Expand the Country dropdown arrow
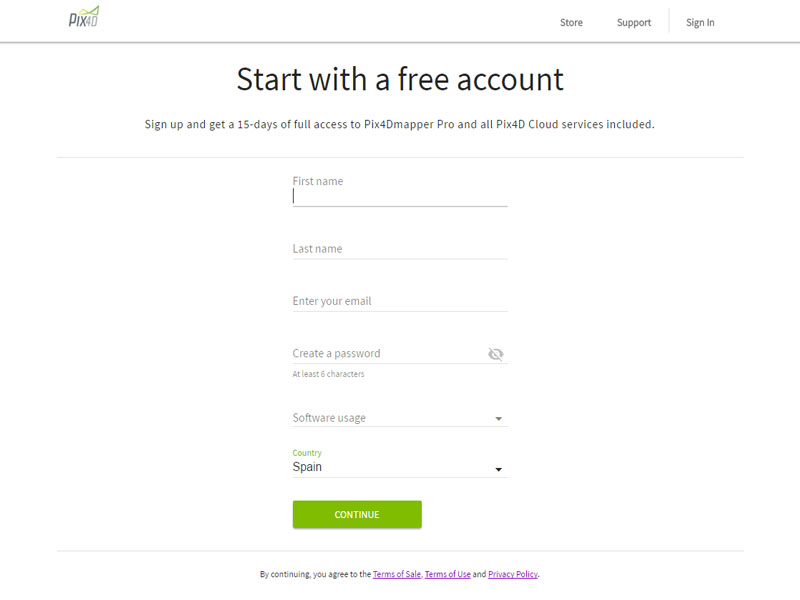The width and height of the screenshot is (800, 600). pyautogui.click(x=498, y=469)
